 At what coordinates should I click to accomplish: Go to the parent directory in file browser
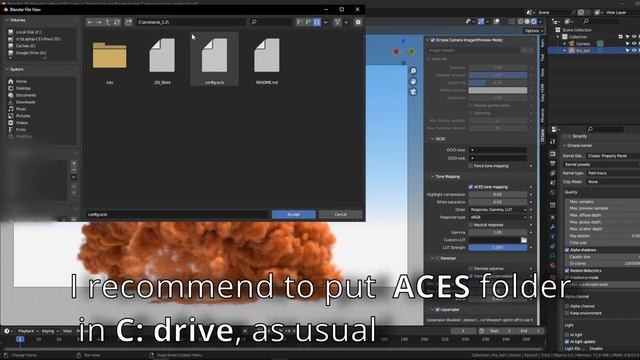pos(108,22)
